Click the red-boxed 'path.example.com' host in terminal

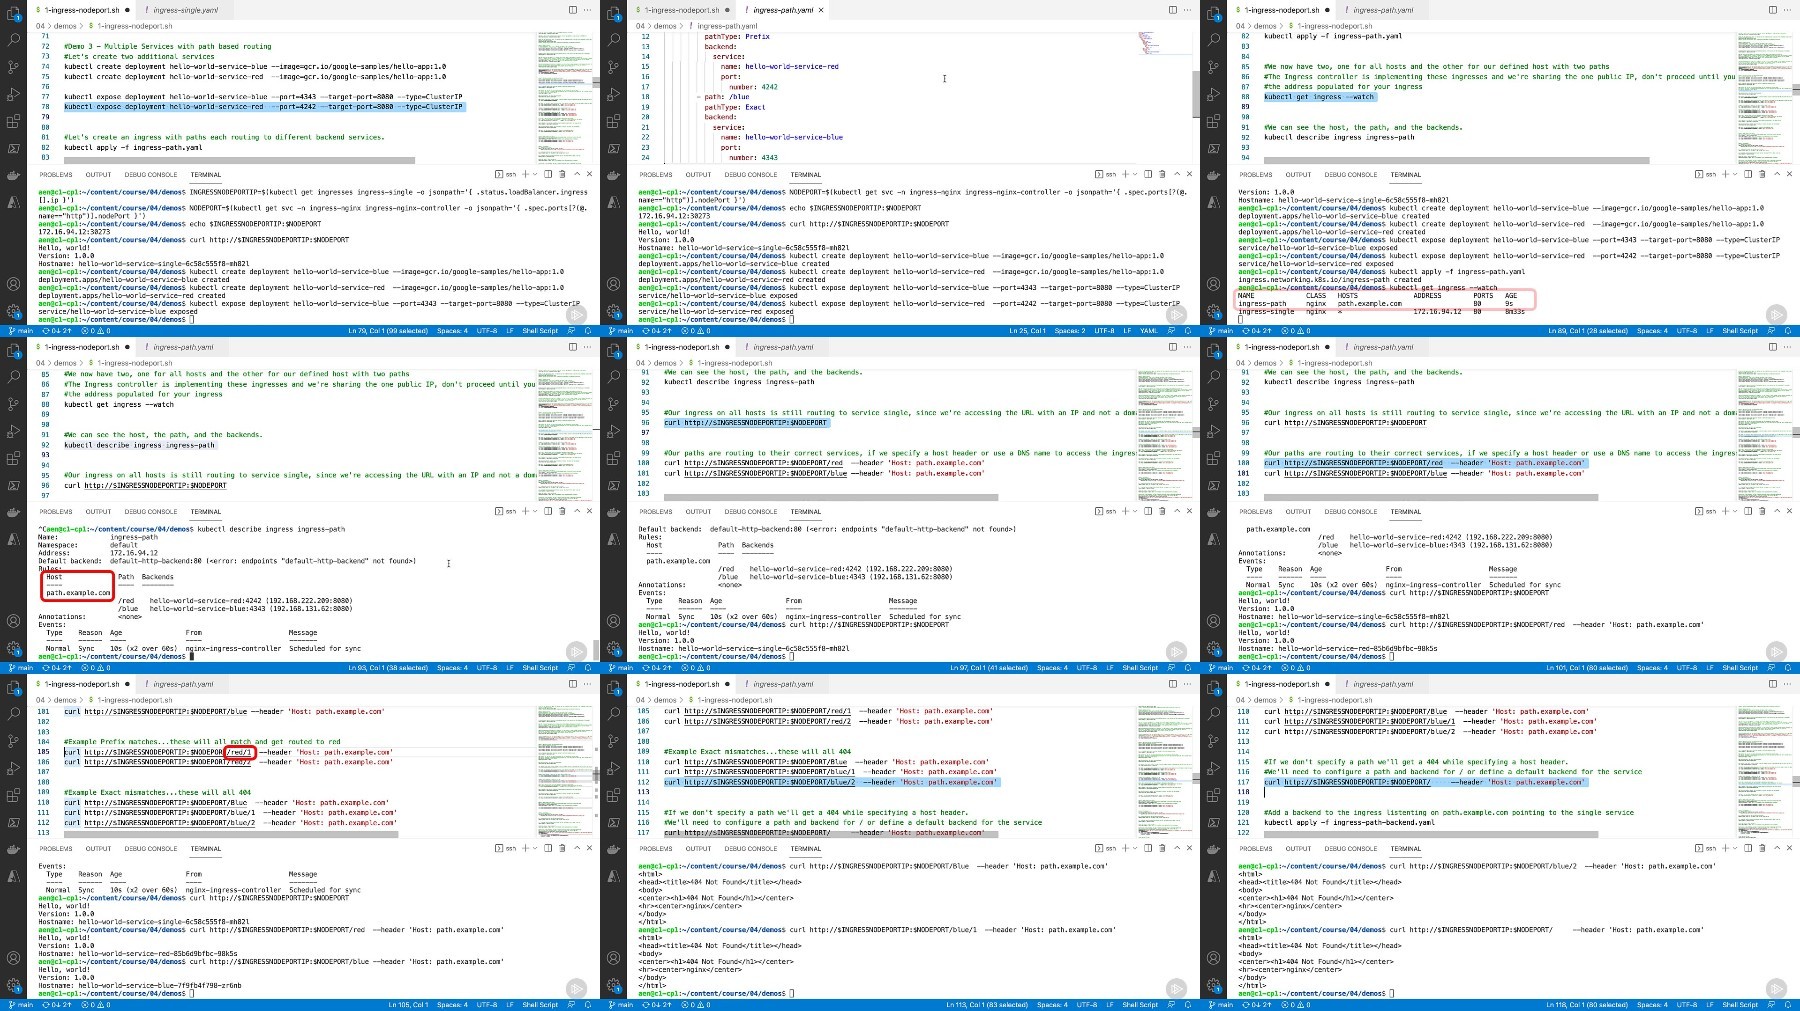pos(78,593)
